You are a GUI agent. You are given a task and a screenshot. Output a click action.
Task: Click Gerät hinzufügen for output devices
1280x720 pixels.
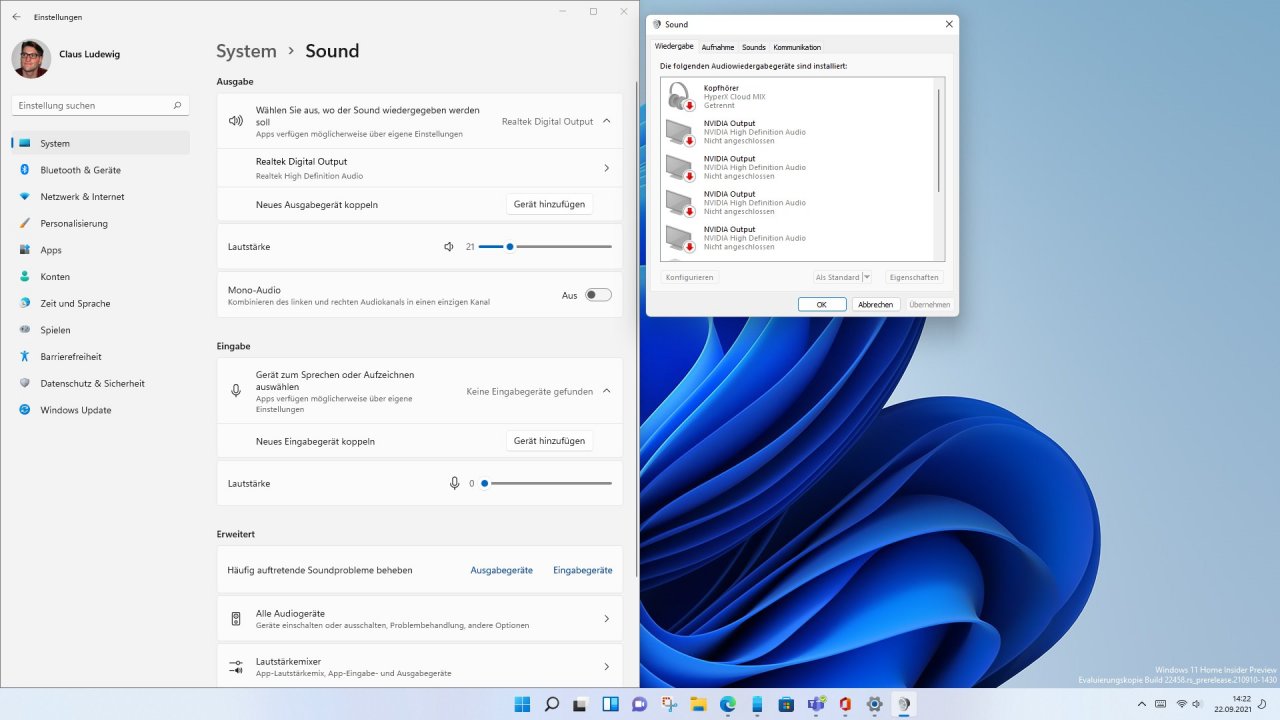click(549, 204)
